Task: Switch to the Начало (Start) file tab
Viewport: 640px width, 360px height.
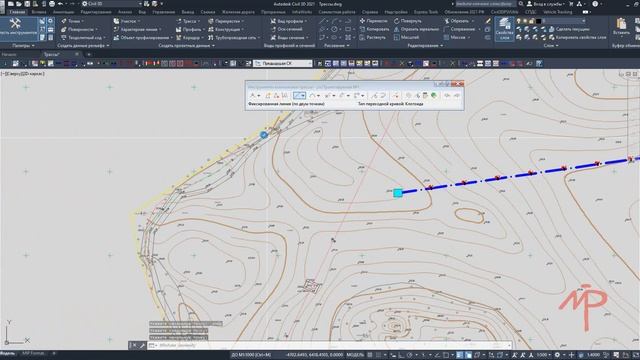Action: point(9,54)
